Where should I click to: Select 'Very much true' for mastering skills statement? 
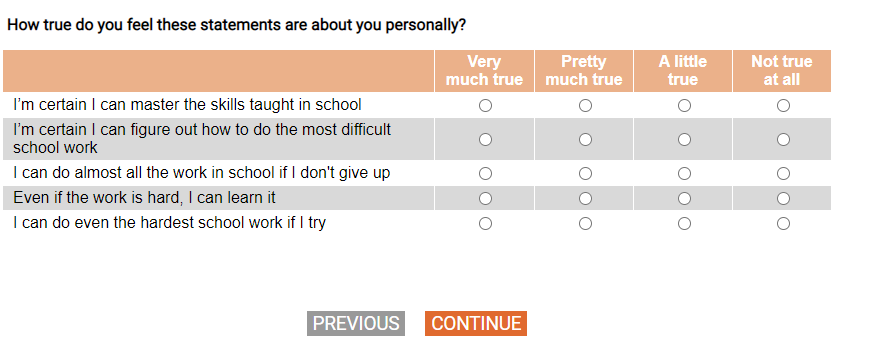[485, 105]
